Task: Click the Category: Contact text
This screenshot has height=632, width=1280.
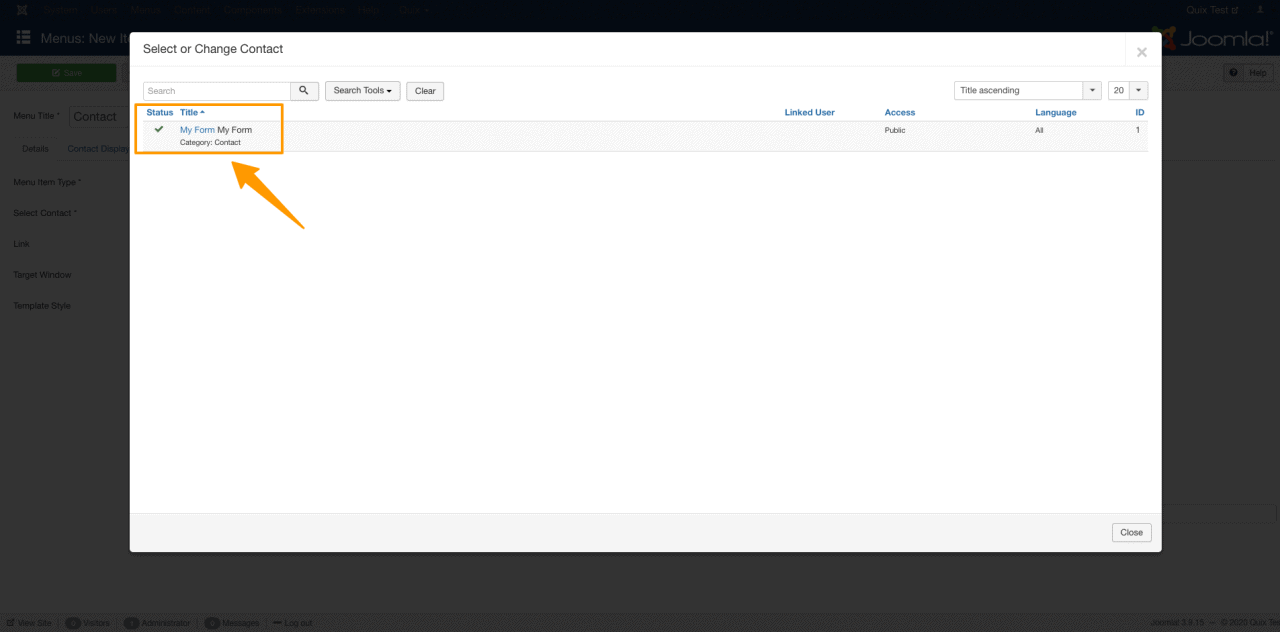Action: tap(210, 142)
